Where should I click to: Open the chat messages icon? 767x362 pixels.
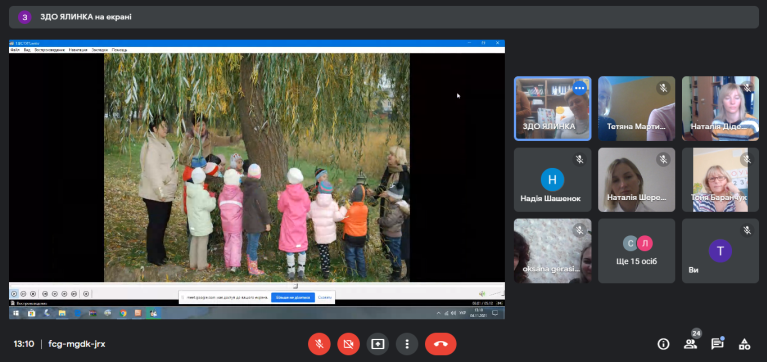point(717,344)
